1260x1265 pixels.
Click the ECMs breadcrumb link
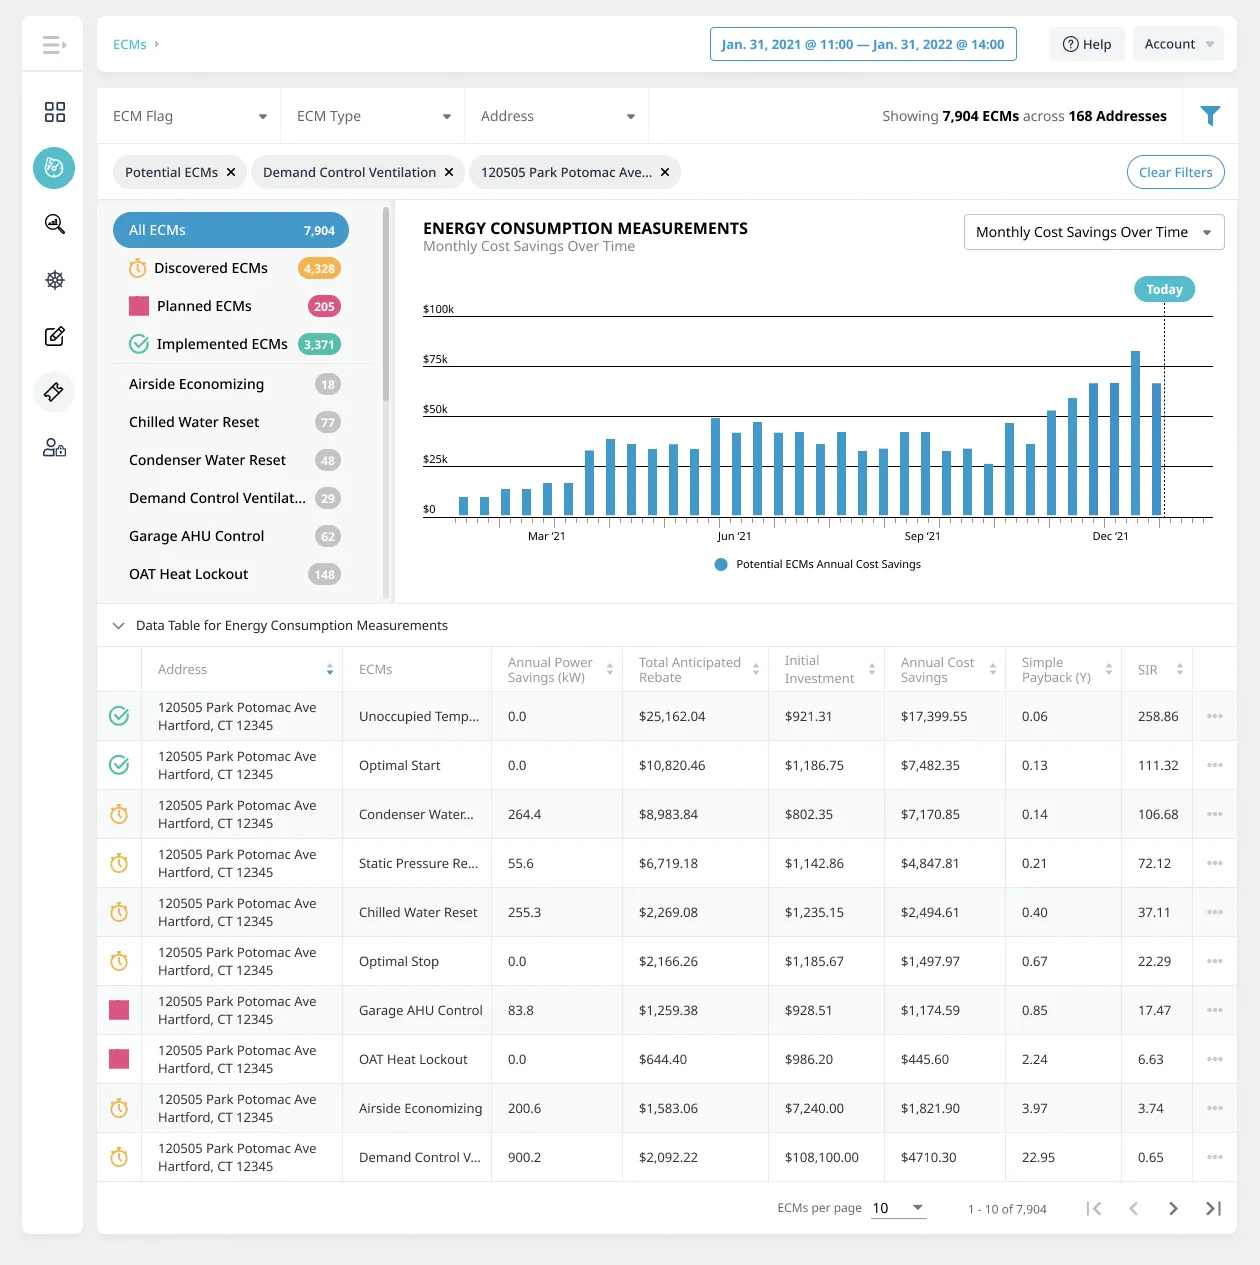[x=129, y=44]
